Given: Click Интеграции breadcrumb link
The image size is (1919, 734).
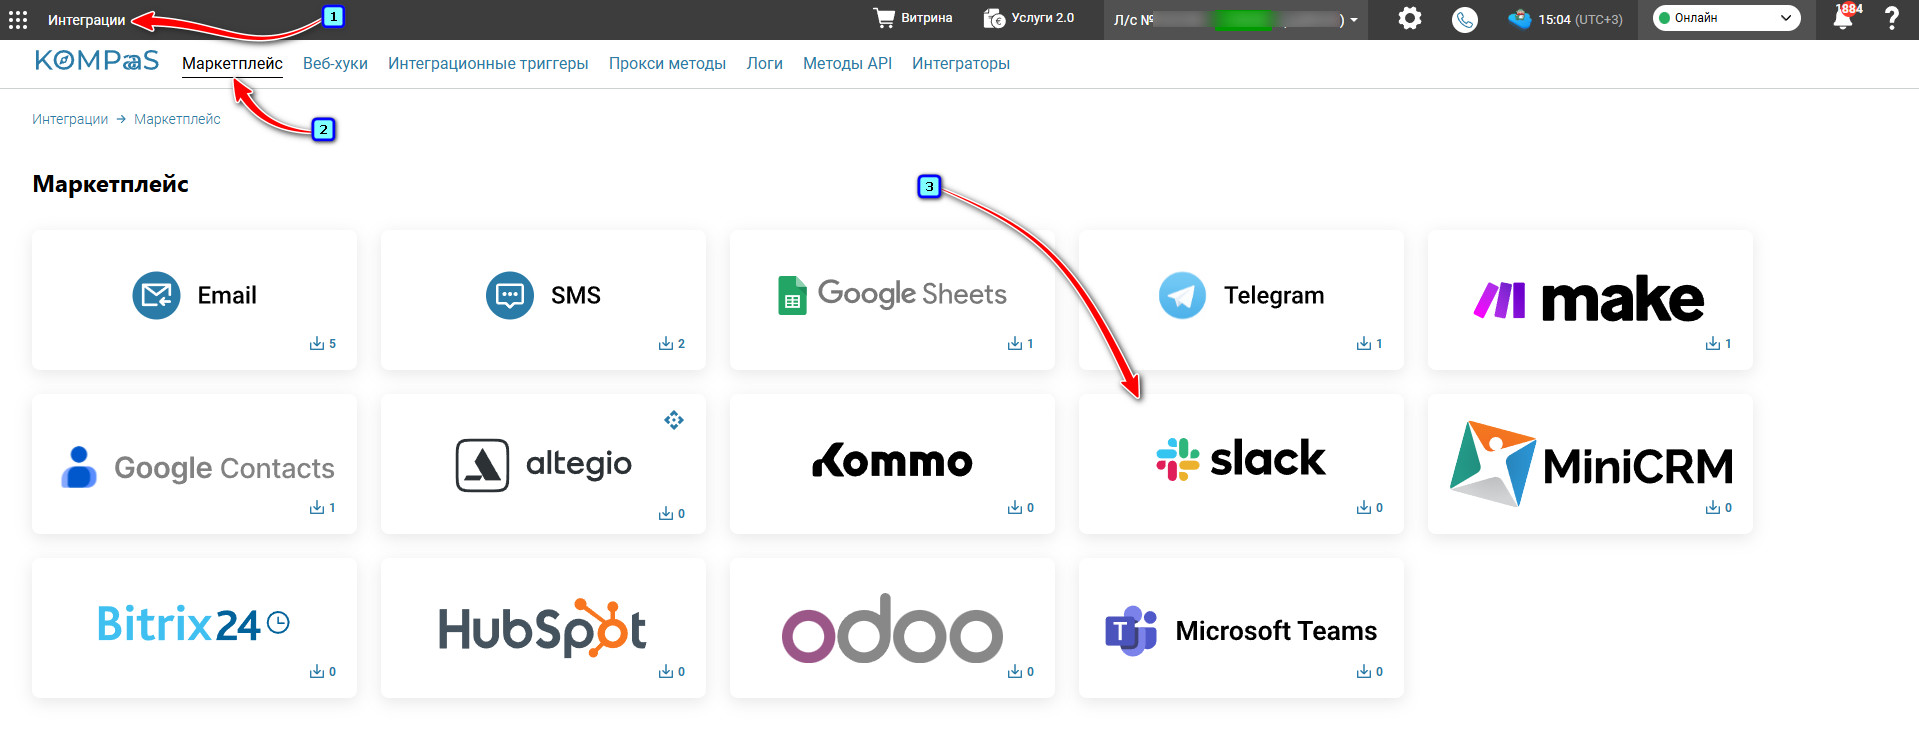Looking at the screenshot, I should click(70, 119).
